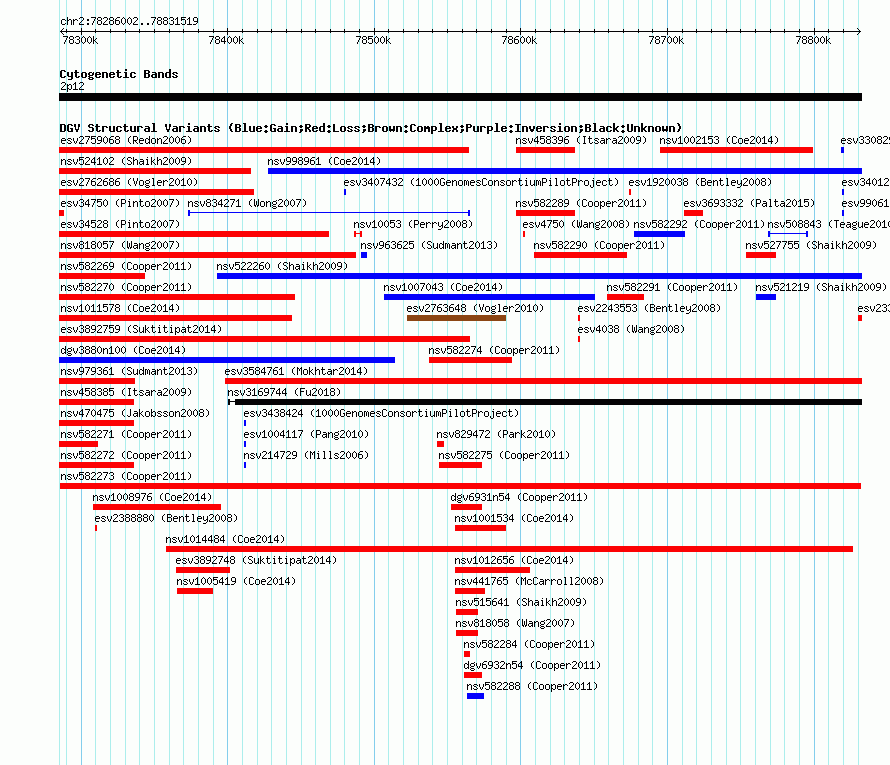This screenshot has width=890, height=765.
Task: Open esv3892759 (Suktitipat2014) label
Action: click(x=141, y=329)
